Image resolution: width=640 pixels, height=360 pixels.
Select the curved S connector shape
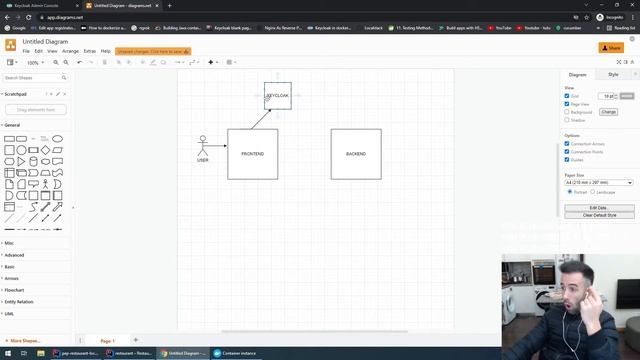pos(33,207)
